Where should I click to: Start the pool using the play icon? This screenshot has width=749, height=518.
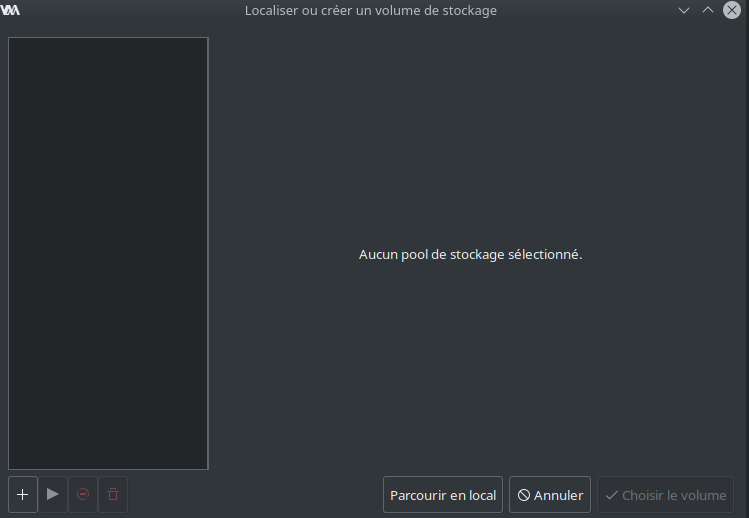(x=53, y=495)
